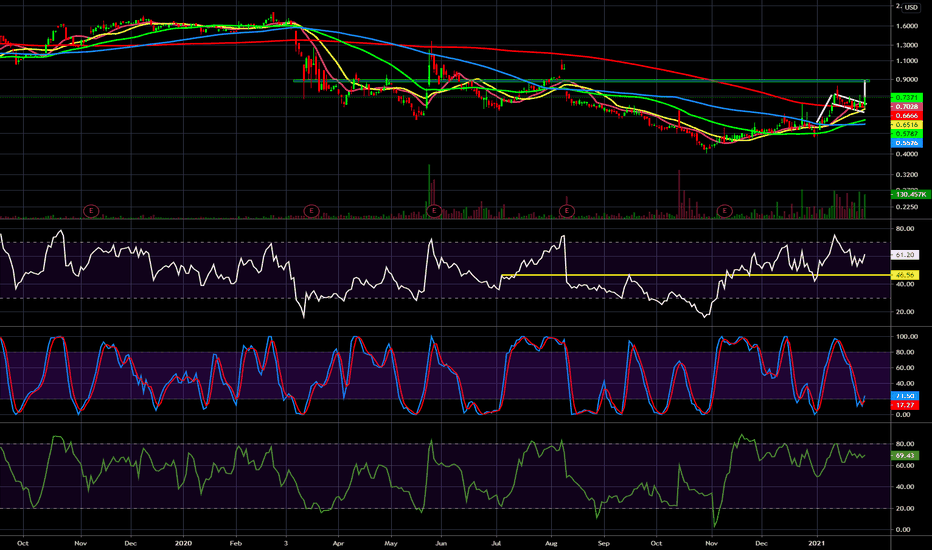
Task: Click the 100.00 stochastic axis label
Action: 906,337
